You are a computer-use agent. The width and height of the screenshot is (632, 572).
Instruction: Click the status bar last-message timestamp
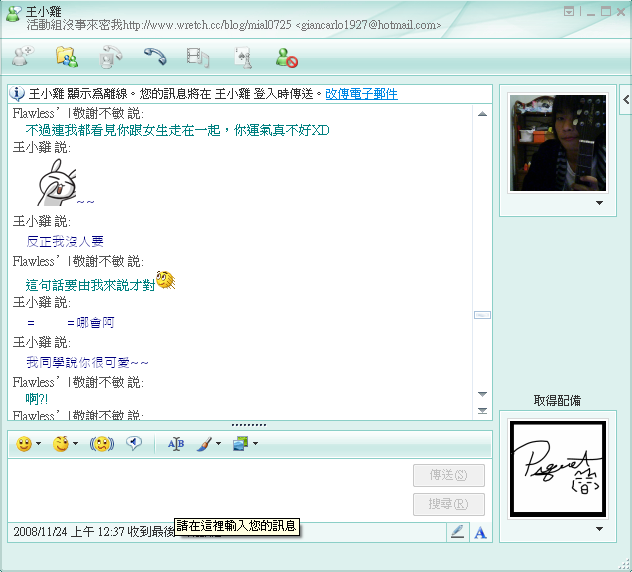tap(94, 532)
